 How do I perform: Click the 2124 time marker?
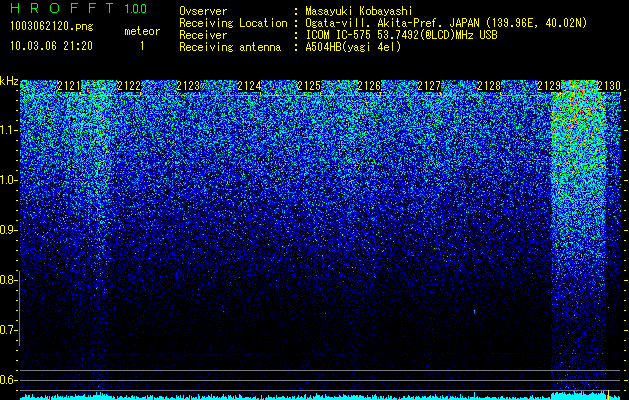tap(249, 86)
